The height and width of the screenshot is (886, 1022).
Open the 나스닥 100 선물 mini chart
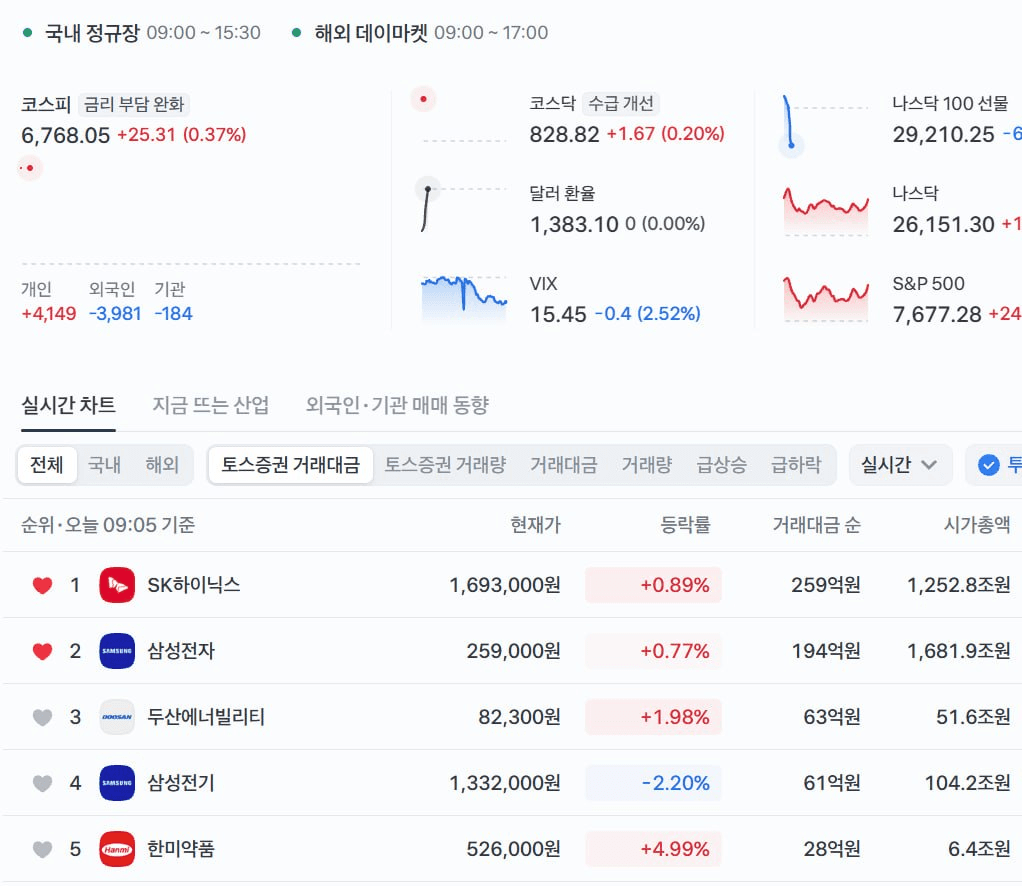825,126
